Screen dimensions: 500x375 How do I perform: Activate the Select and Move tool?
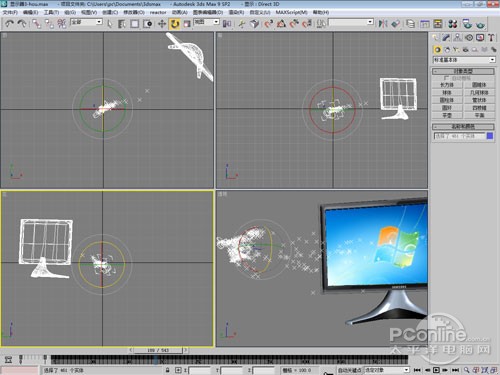162,24
